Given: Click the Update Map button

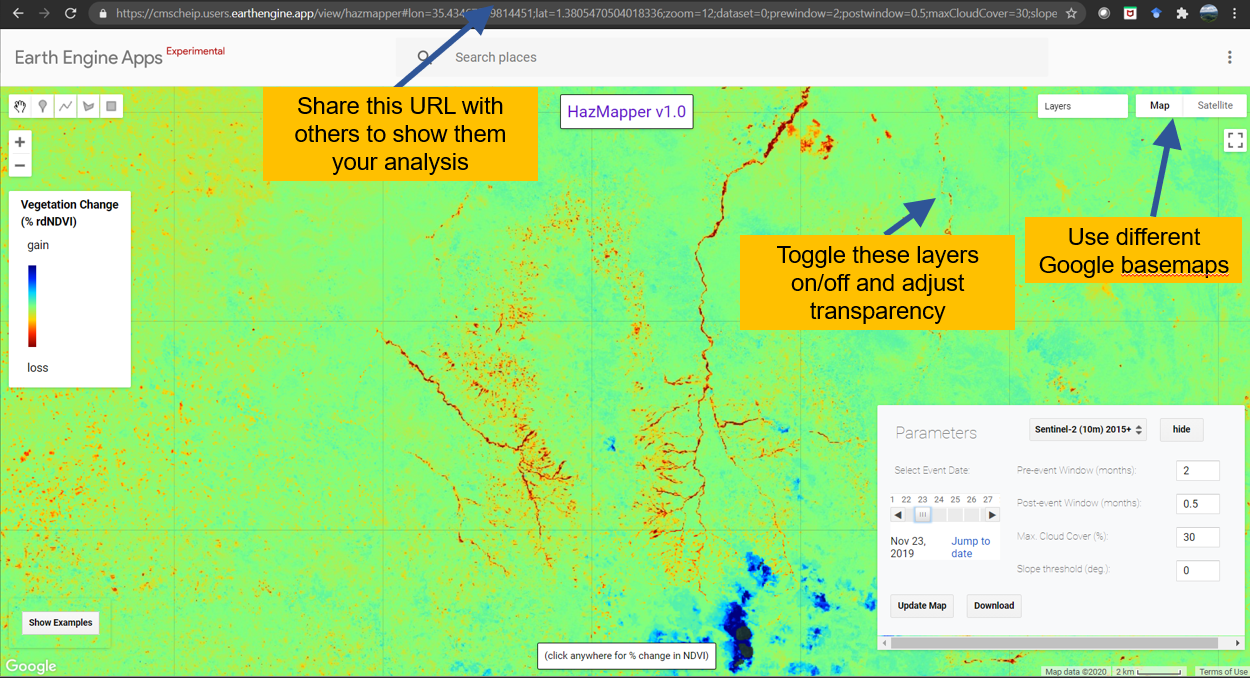Looking at the screenshot, I should pos(921,605).
